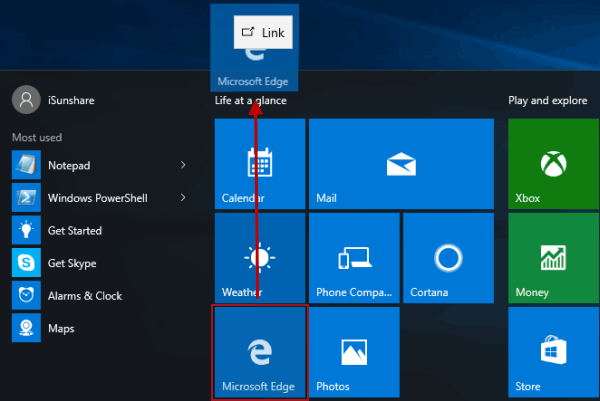Launch the Xbox tile
Viewport: 600px width, 401px height.
pyautogui.click(x=553, y=164)
